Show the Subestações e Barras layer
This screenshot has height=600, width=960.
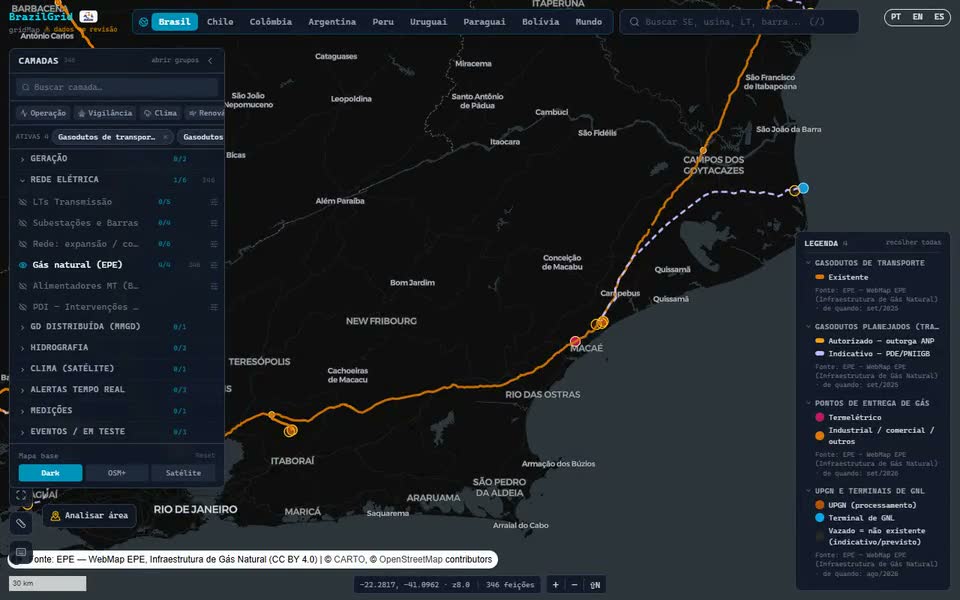click(23, 223)
